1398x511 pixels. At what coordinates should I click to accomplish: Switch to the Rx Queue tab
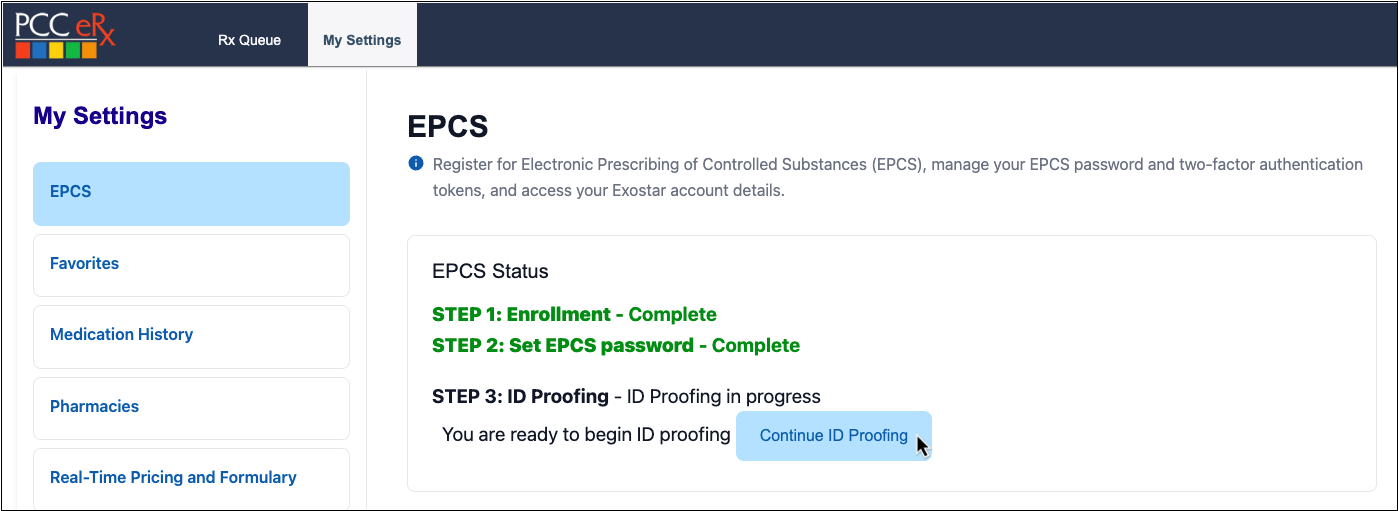click(x=249, y=40)
